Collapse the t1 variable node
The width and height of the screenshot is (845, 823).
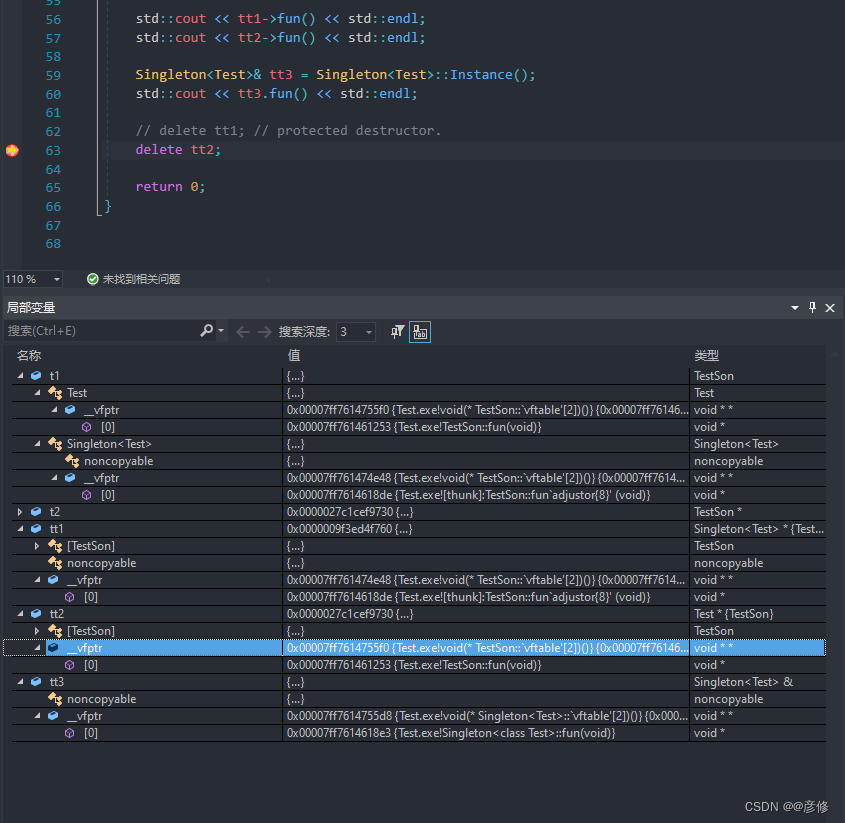[x=20, y=376]
